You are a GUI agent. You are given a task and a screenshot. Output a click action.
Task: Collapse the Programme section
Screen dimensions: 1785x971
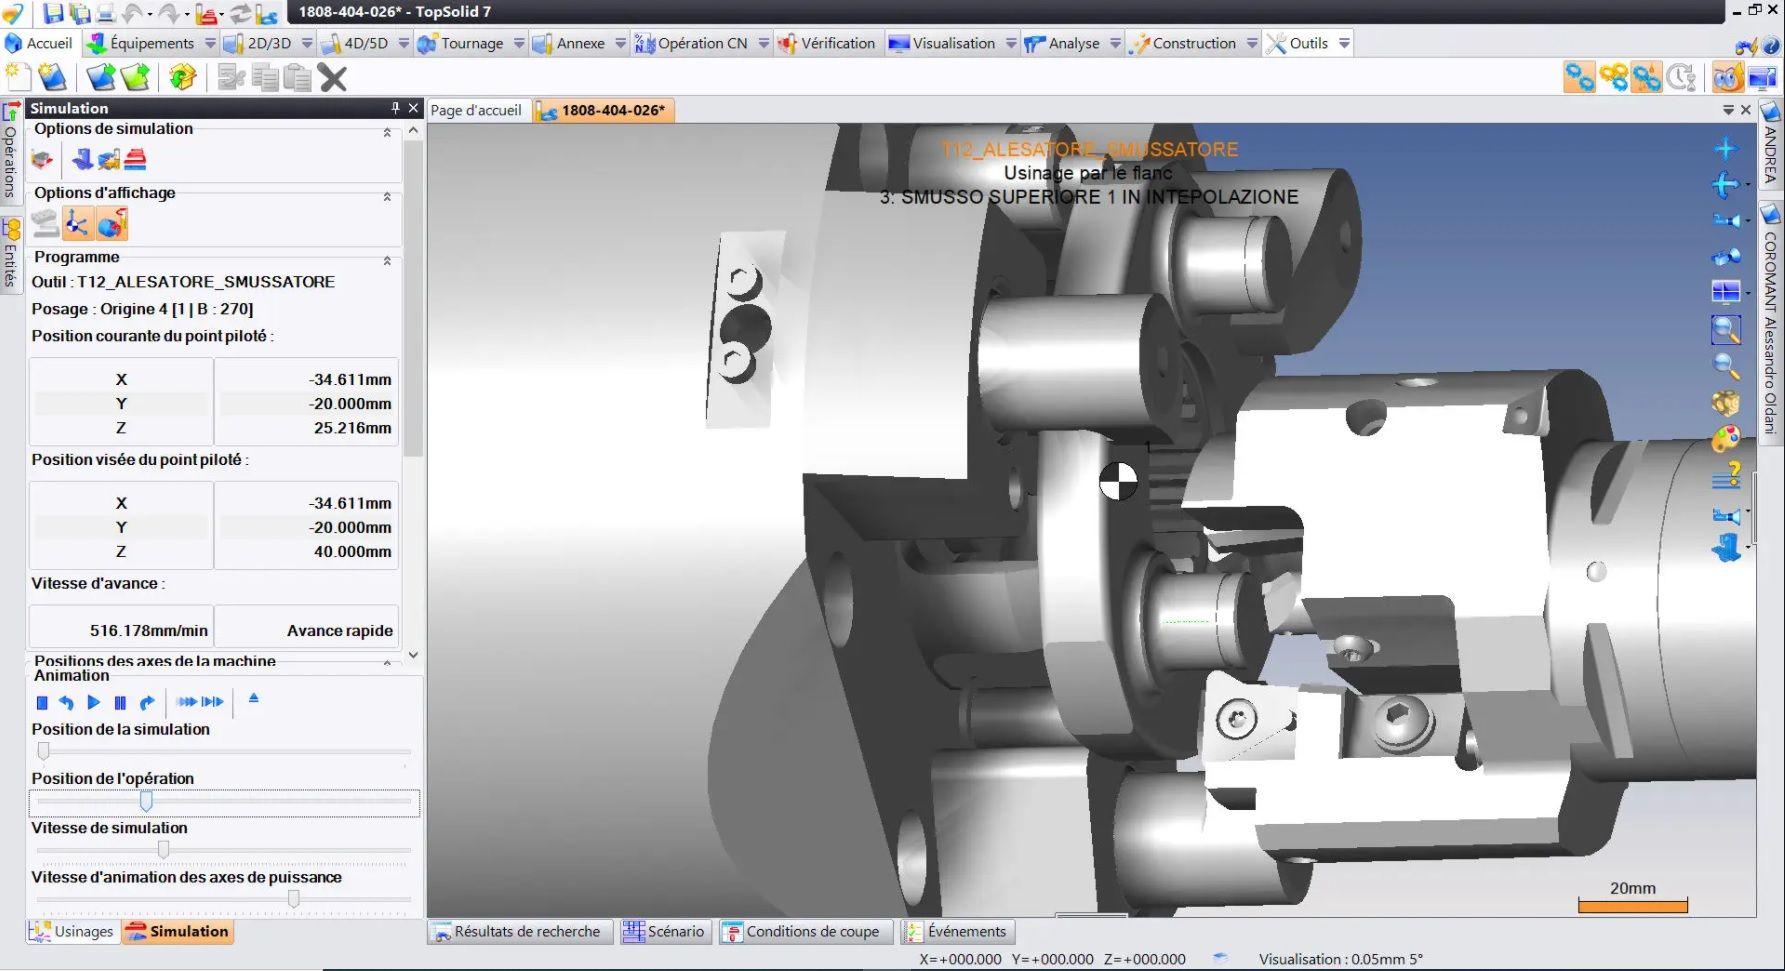(x=387, y=260)
